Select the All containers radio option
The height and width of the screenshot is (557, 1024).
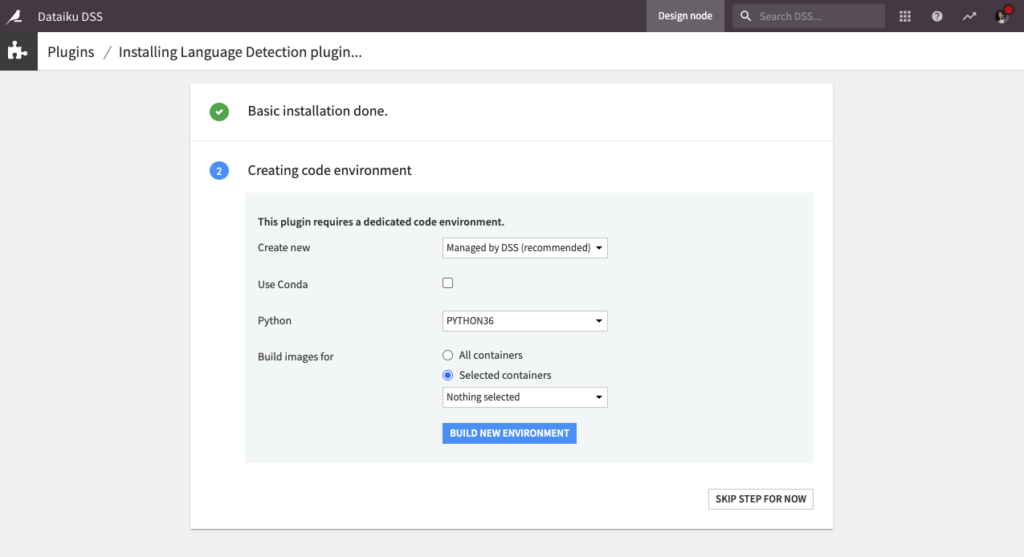(447, 355)
